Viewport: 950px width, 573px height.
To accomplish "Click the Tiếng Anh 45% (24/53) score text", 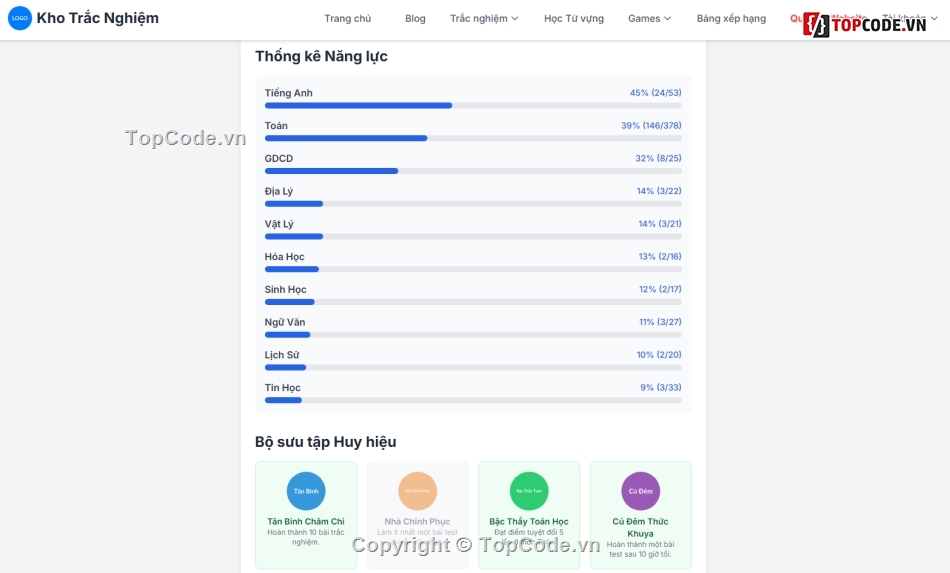I will [655, 93].
